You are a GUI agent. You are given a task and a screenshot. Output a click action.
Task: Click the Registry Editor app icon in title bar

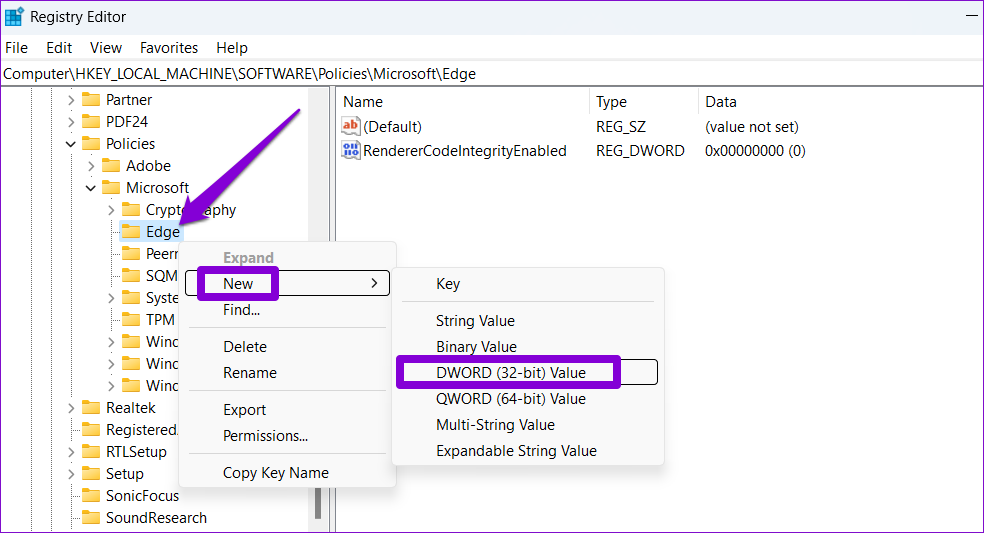(14, 17)
